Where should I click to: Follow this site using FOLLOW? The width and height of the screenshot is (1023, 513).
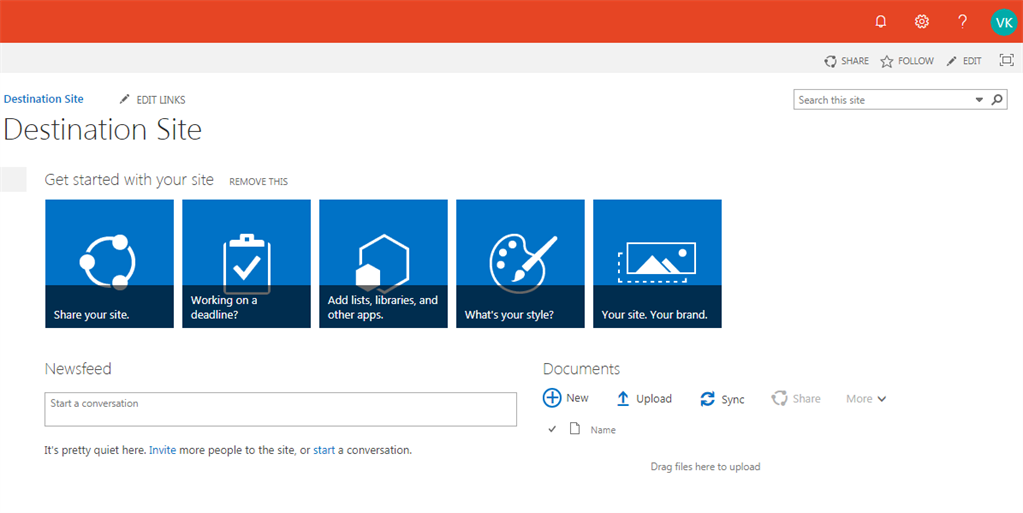(x=907, y=61)
